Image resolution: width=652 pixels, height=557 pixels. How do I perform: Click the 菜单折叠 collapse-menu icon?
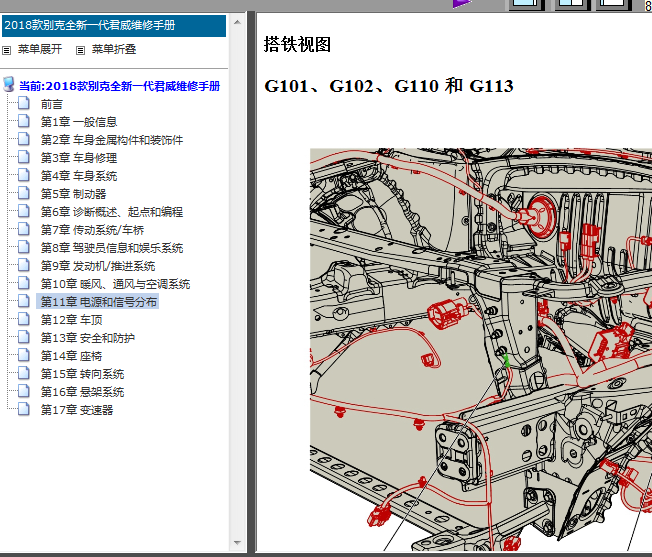81,50
